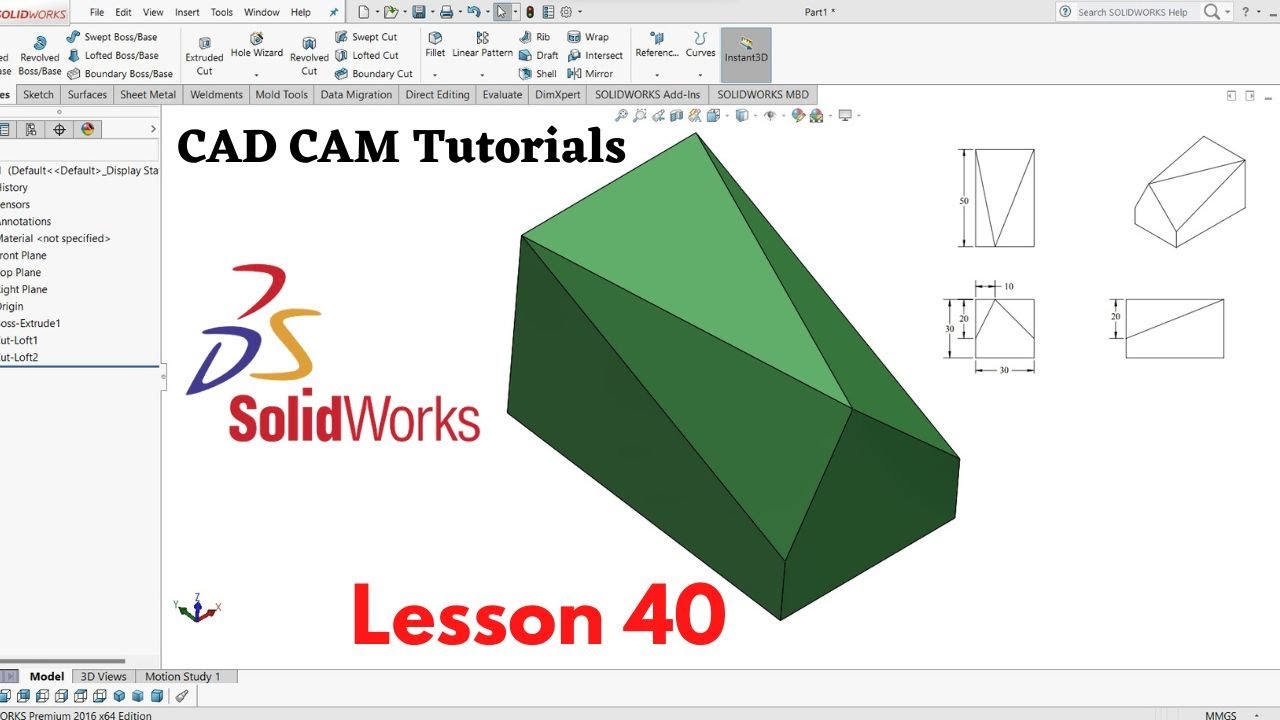Viewport: 1280px width, 720px height.
Task: Click the Edit Appearance icon
Action: pyautogui.click(x=798, y=115)
